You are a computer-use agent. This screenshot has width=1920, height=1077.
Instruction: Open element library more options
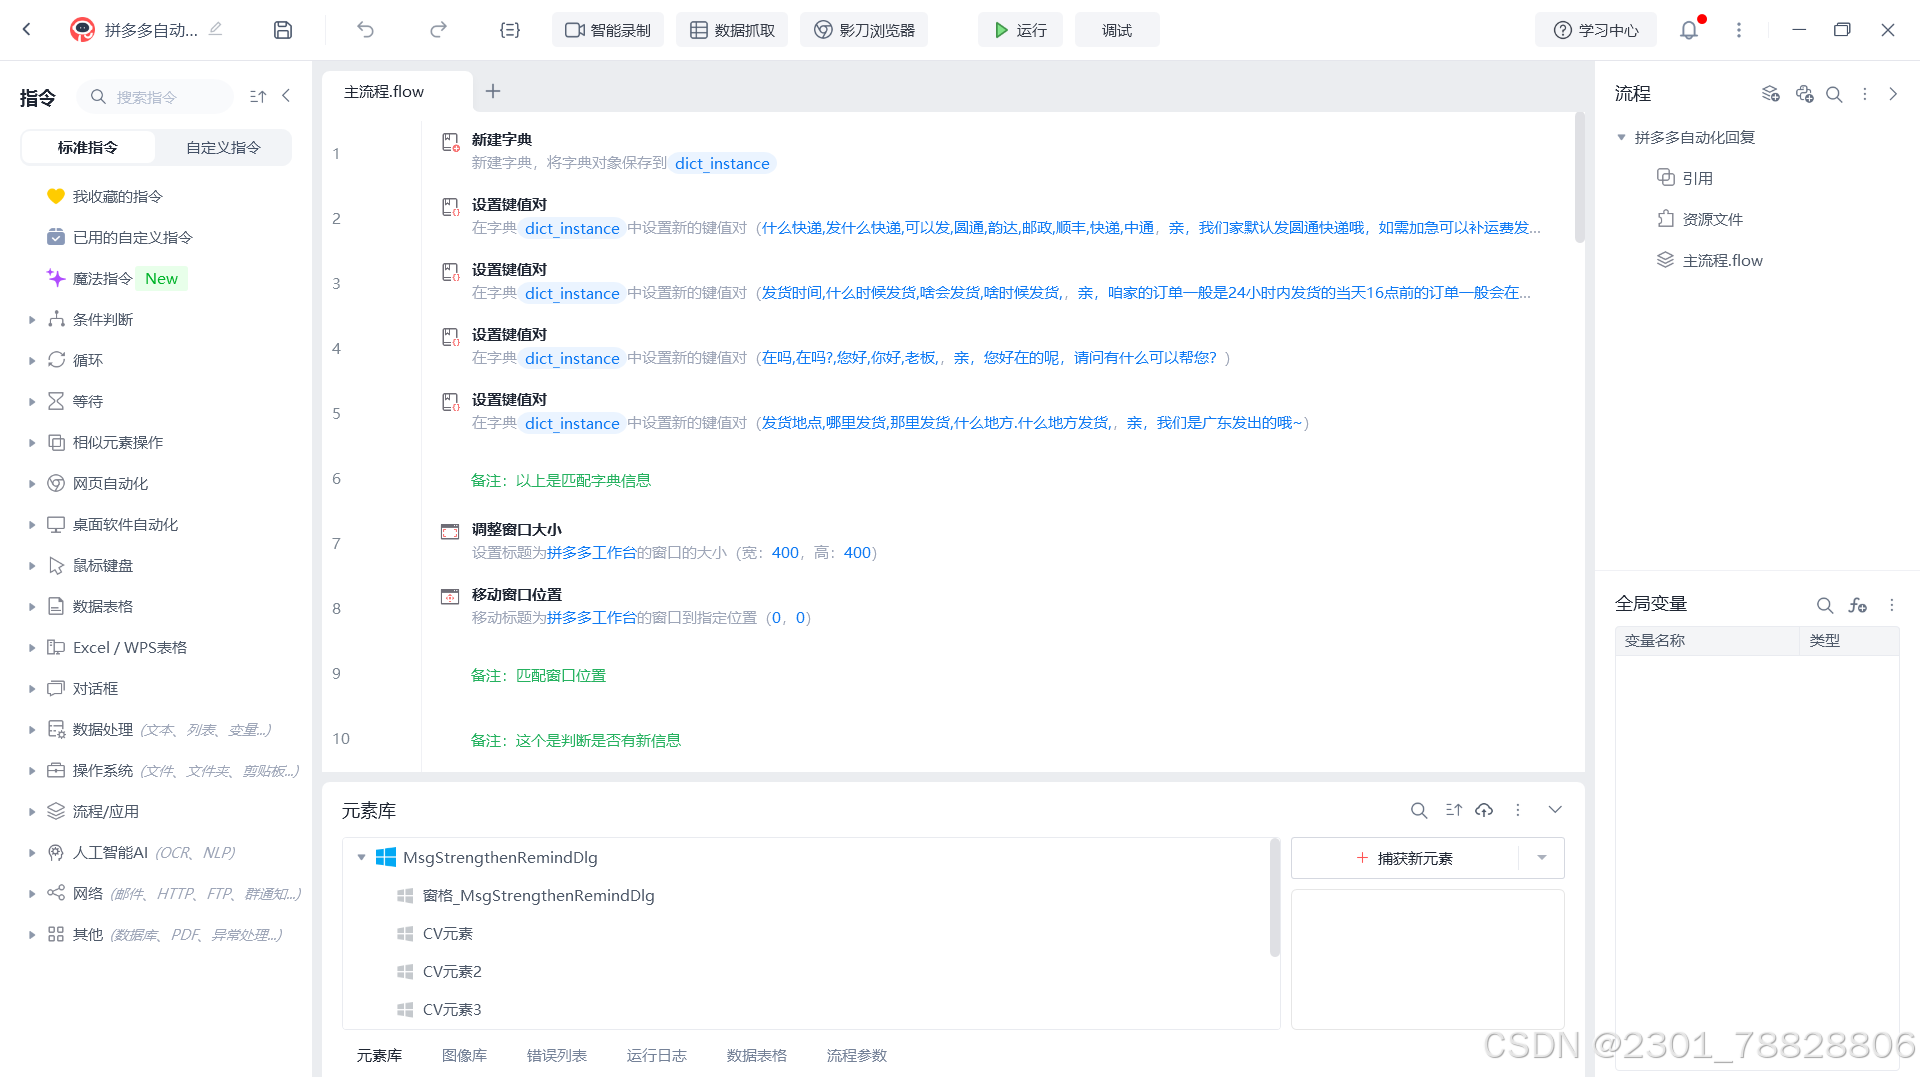(x=1518, y=810)
